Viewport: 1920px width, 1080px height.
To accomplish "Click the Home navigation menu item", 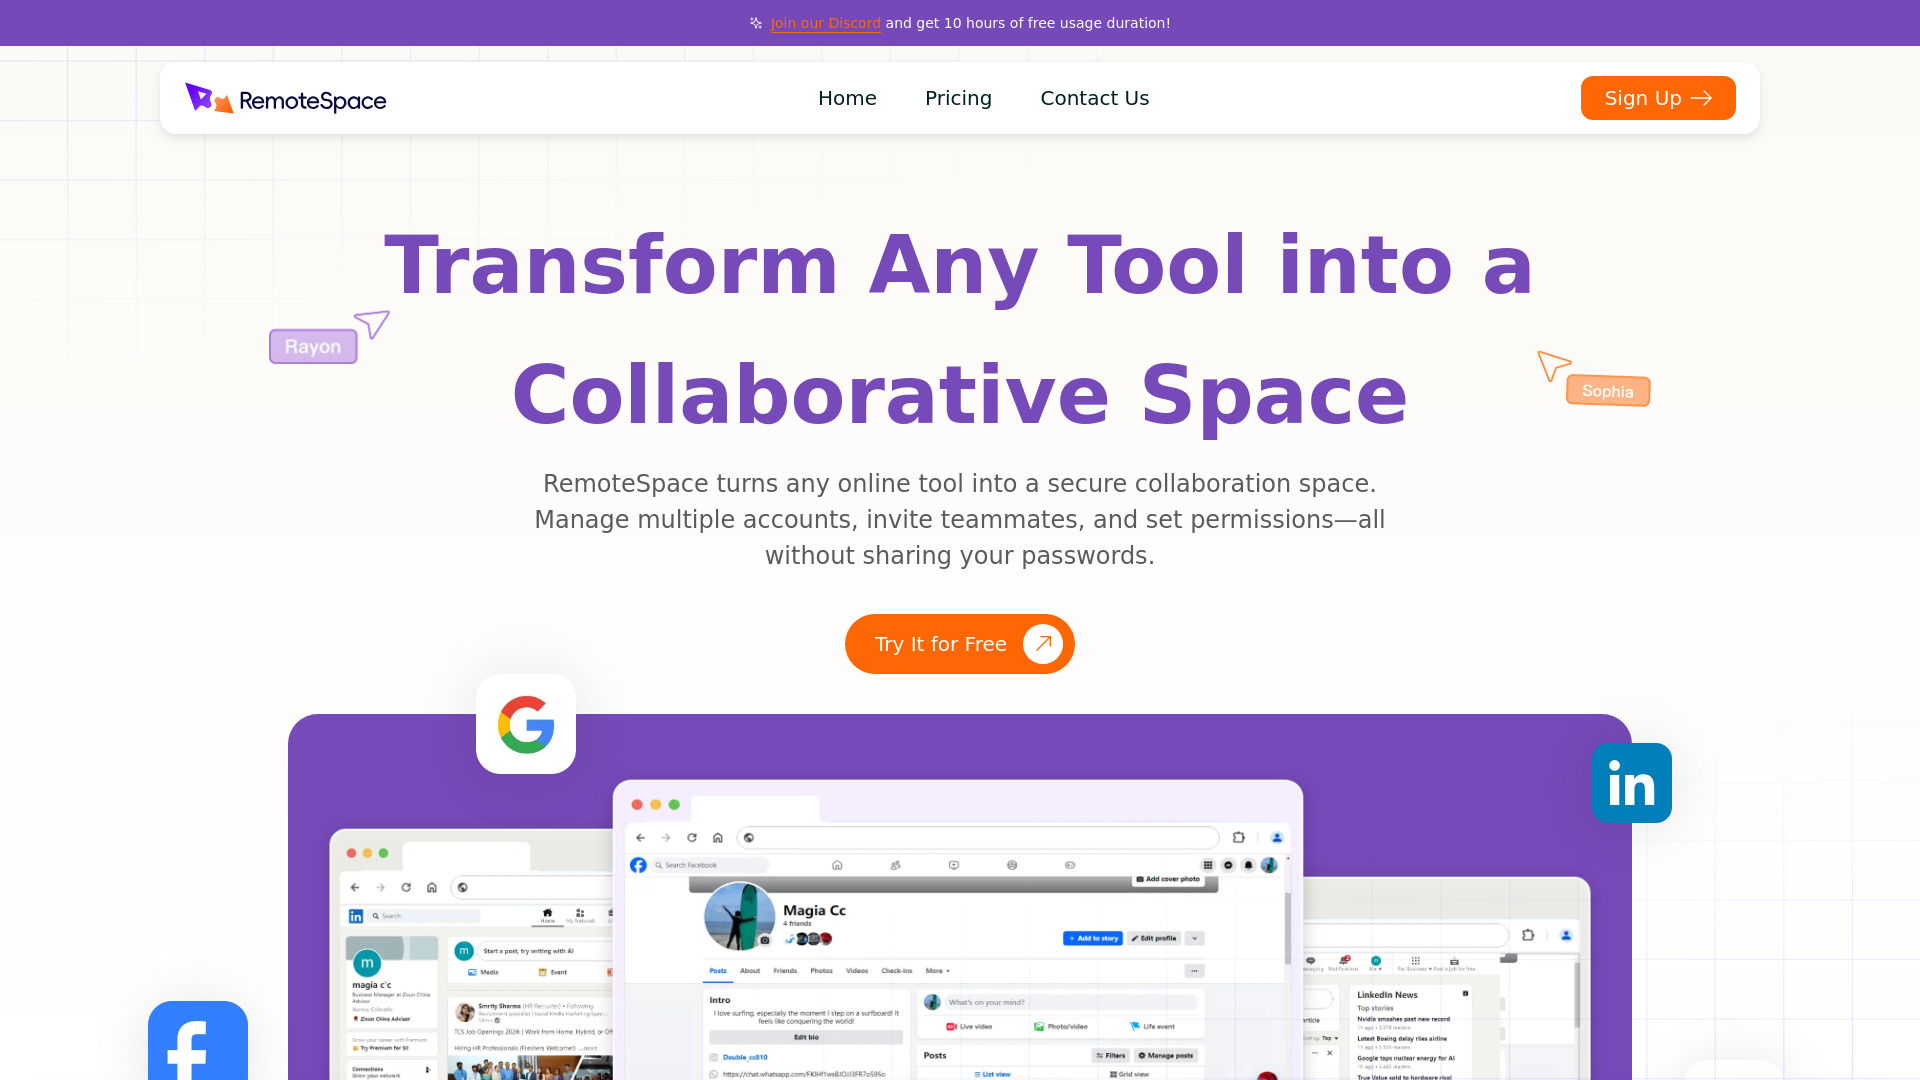I will pos(847,98).
